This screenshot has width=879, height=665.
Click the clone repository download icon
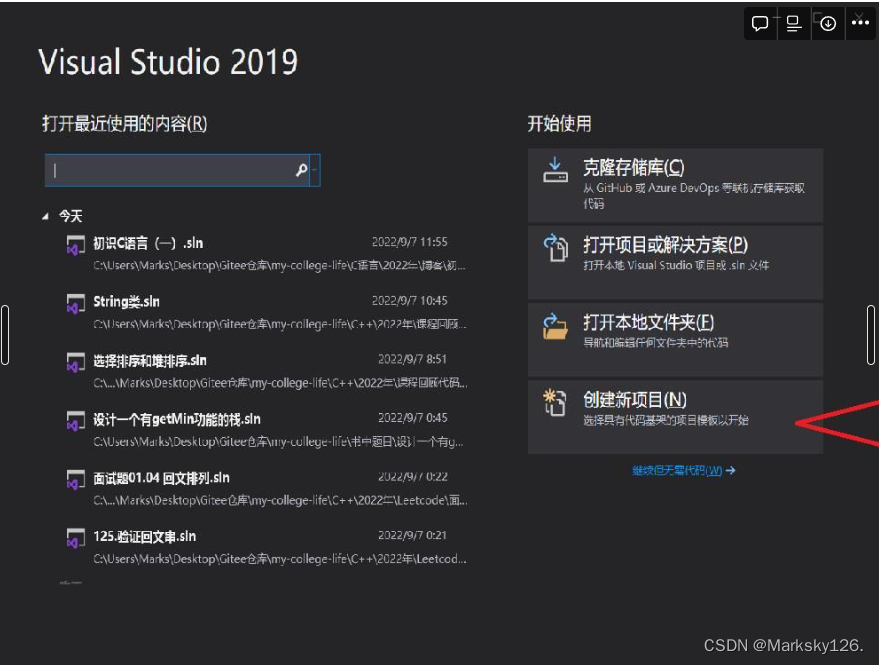point(555,170)
